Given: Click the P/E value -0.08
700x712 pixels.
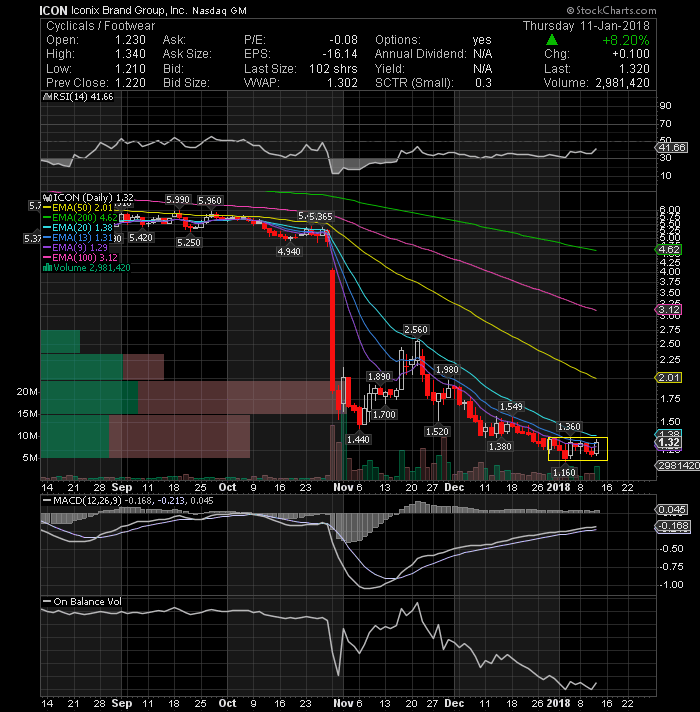Looking at the screenshot, I should pos(342,40).
